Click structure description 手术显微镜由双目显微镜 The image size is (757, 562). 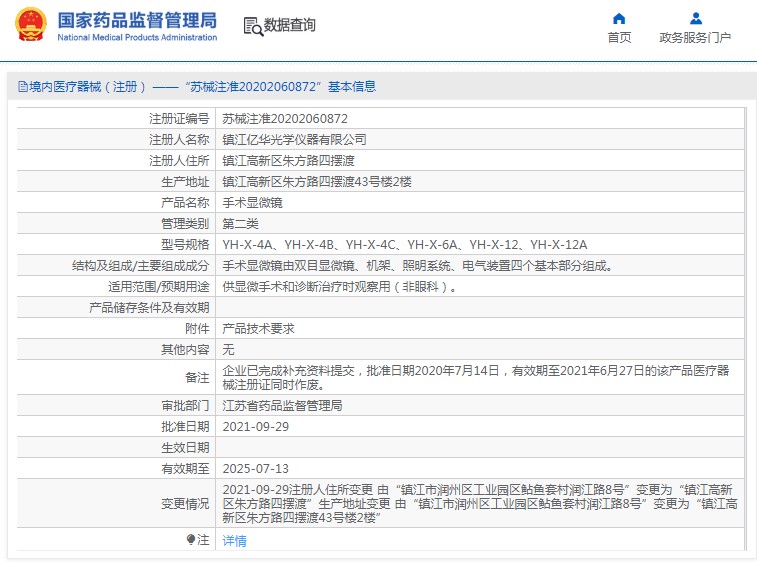click(x=418, y=266)
